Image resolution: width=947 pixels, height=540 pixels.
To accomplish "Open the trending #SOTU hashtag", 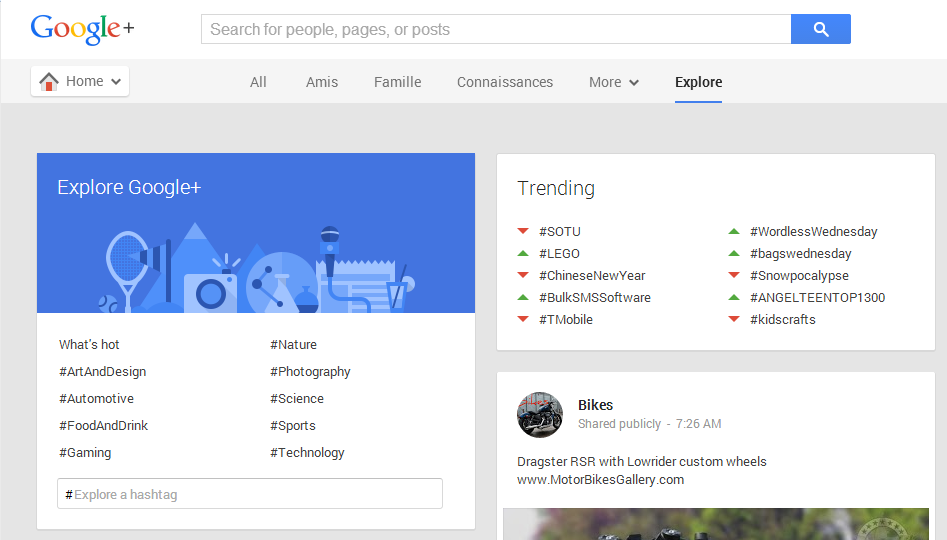I will [560, 231].
